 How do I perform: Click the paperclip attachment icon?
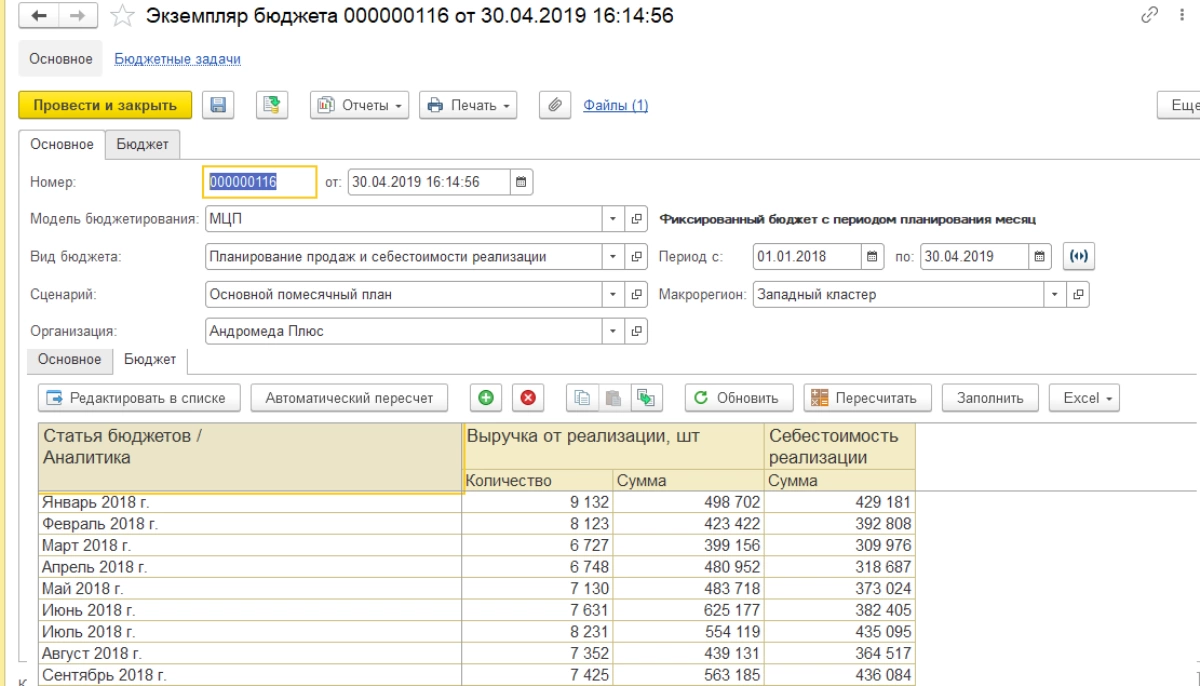click(554, 105)
